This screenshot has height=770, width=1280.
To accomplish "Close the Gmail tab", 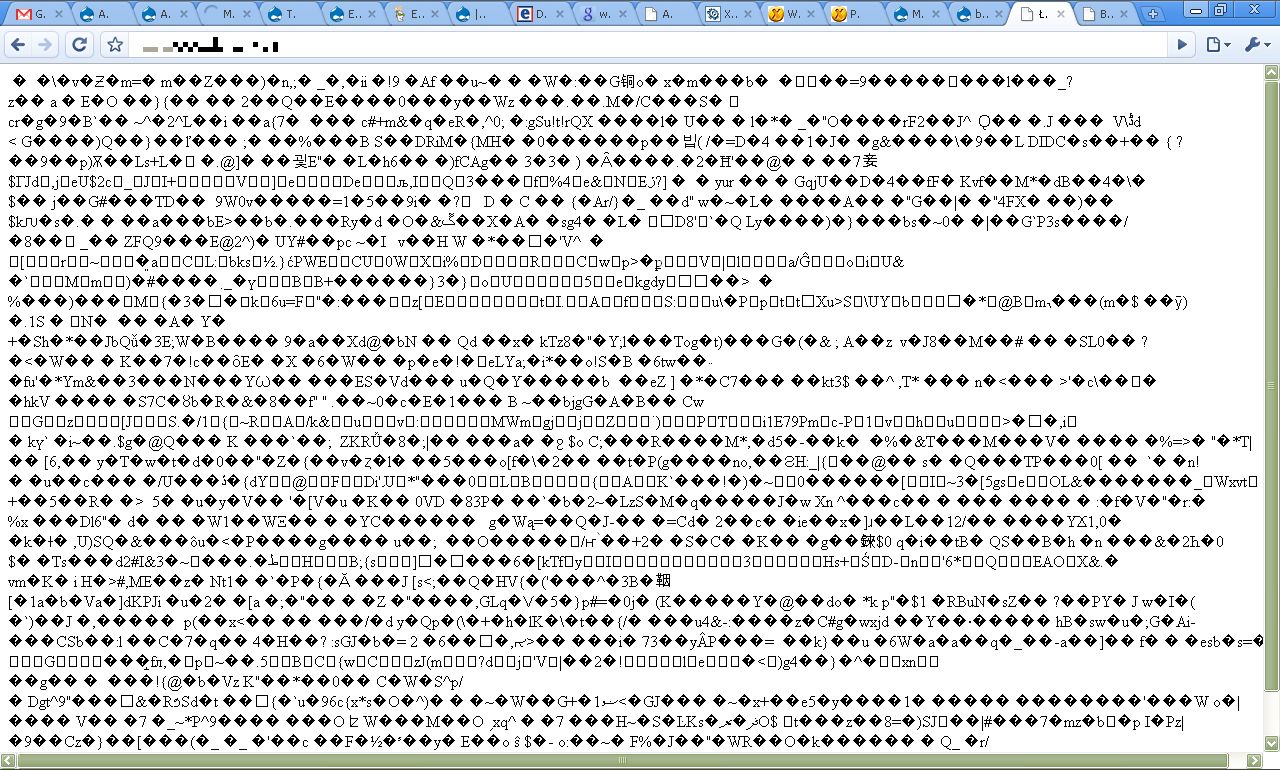I will click(59, 14).
